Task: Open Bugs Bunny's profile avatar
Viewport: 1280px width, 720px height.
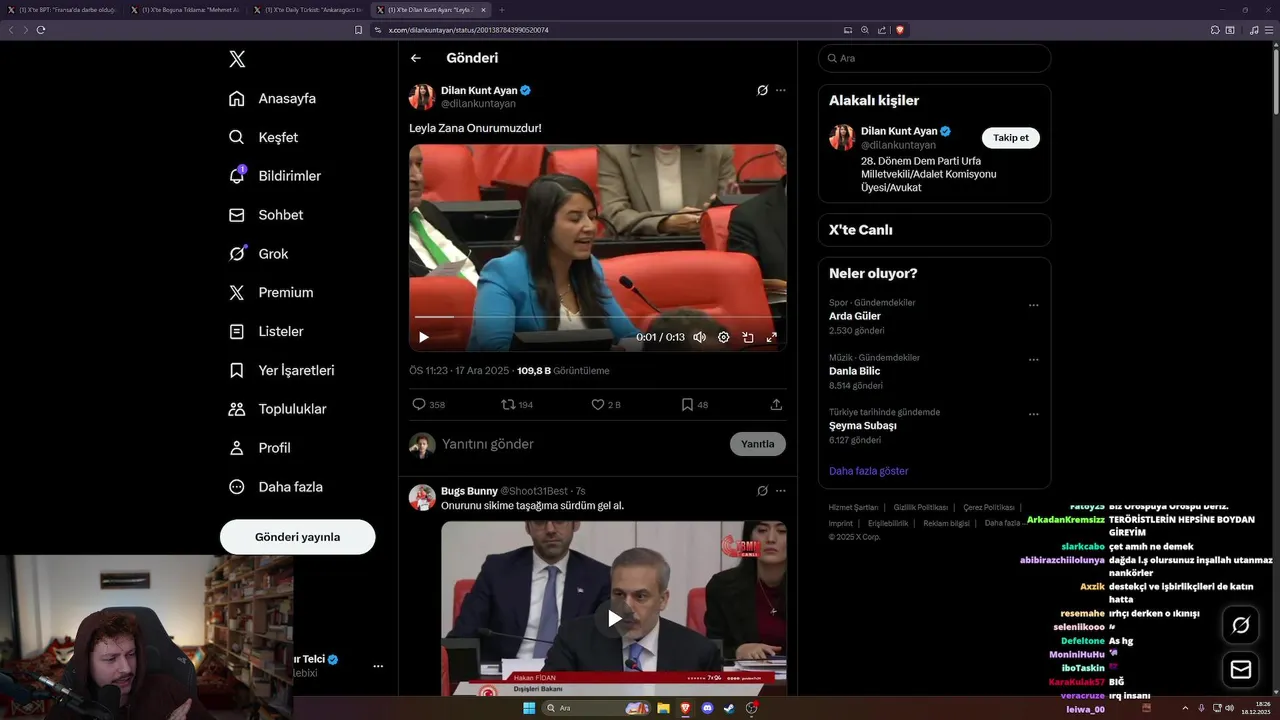Action: click(x=422, y=497)
